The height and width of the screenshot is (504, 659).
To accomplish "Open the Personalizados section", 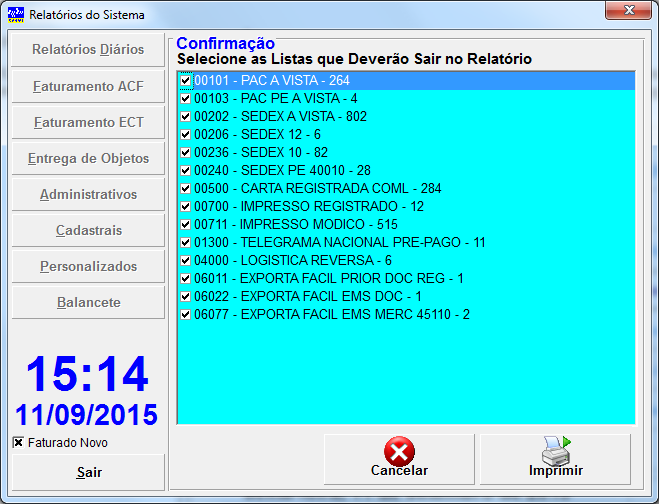I will 88,267.
